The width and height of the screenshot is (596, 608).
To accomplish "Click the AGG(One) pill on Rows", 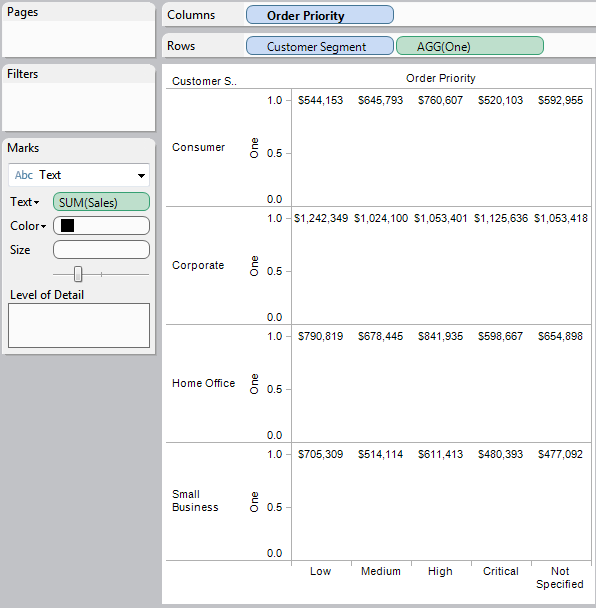I will [470, 46].
